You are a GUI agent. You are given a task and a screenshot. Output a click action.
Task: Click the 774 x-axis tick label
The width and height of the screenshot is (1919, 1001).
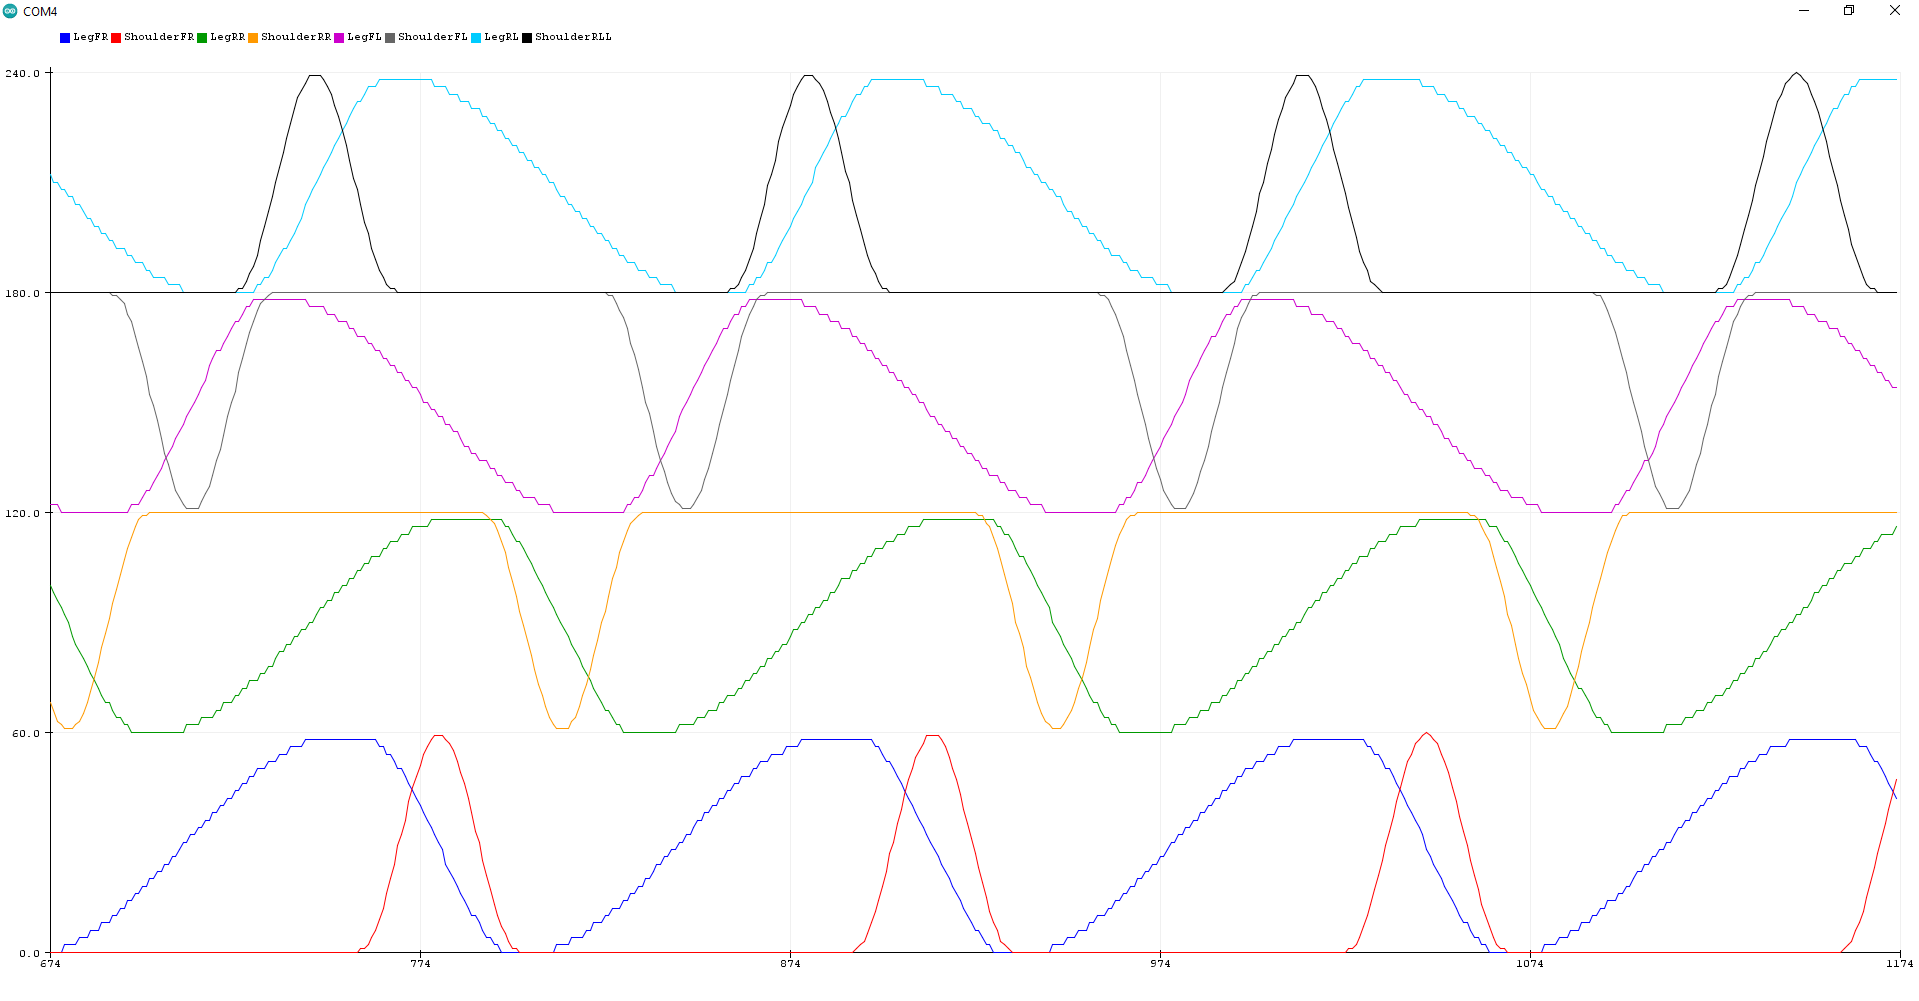pyautogui.click(x=420, y=964)
